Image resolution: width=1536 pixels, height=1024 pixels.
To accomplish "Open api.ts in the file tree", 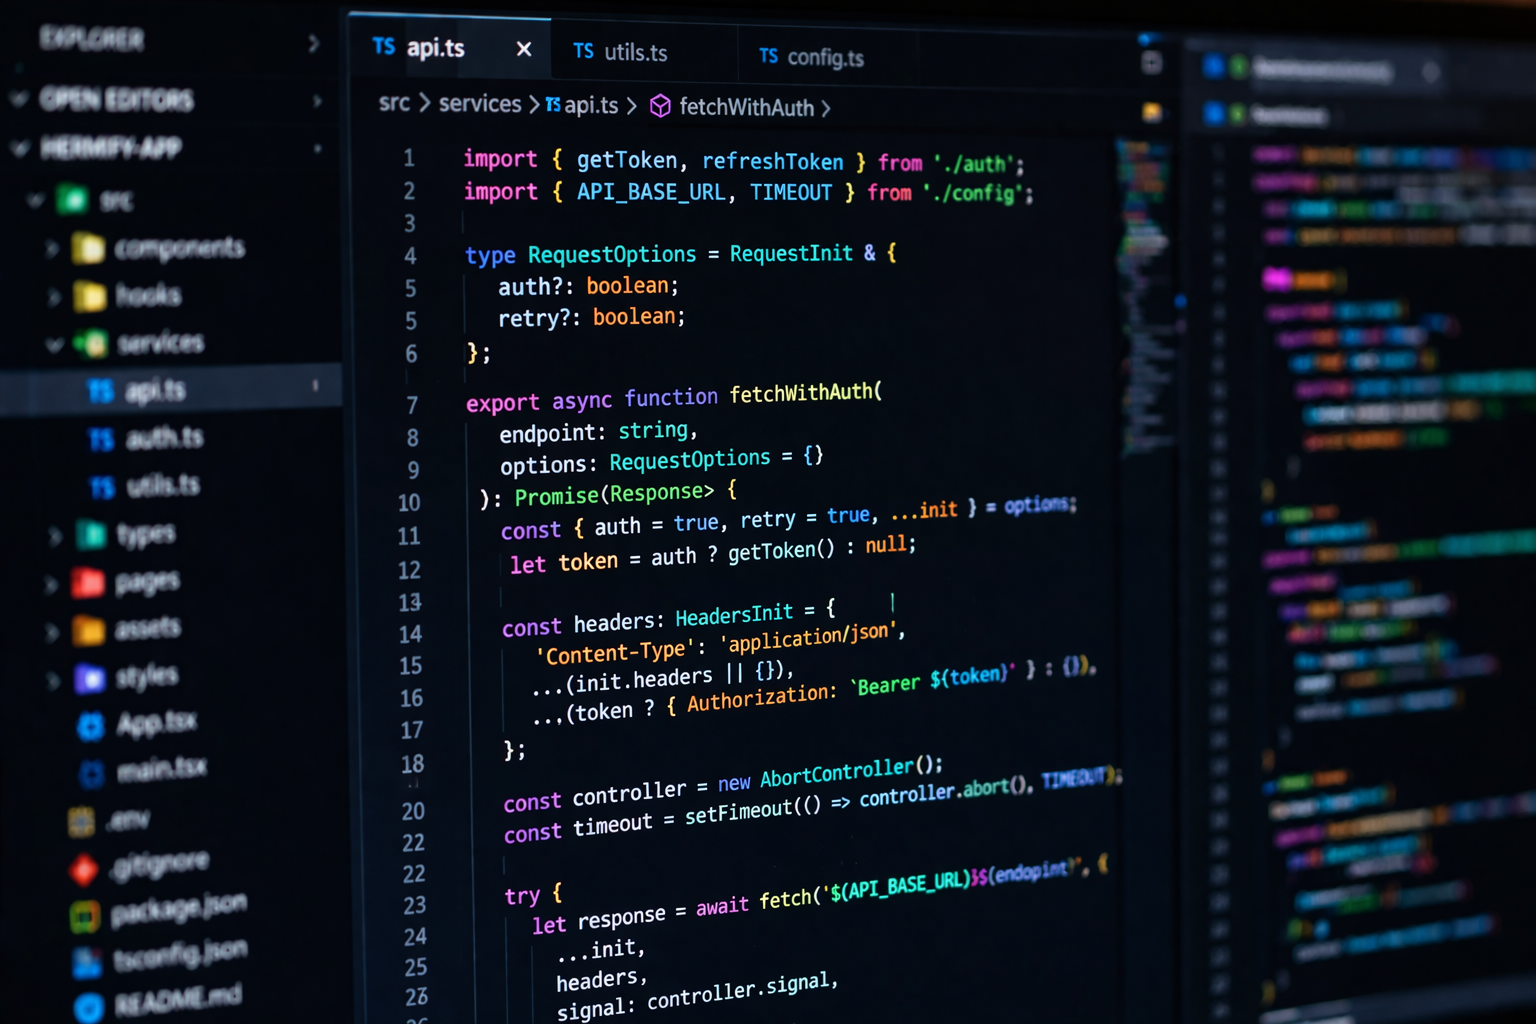I will pos(156,391).
